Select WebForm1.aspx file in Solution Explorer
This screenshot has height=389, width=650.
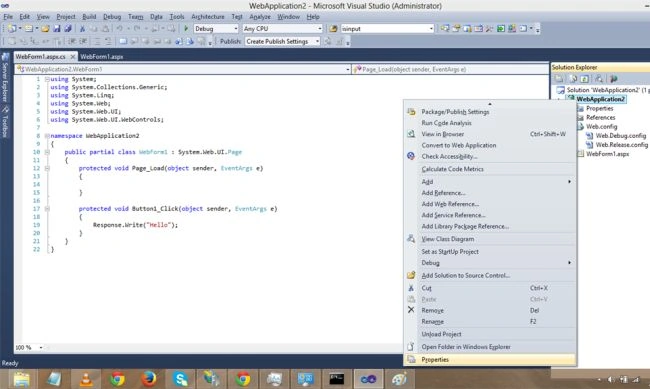tap(607, 154)
